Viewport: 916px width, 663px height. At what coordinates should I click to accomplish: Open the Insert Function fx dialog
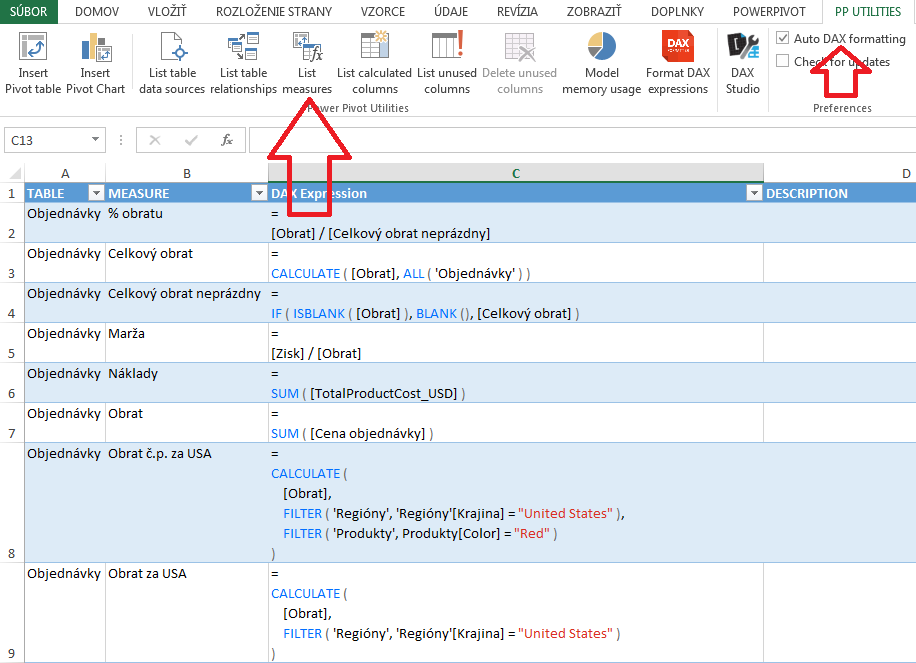pos(227,140)
